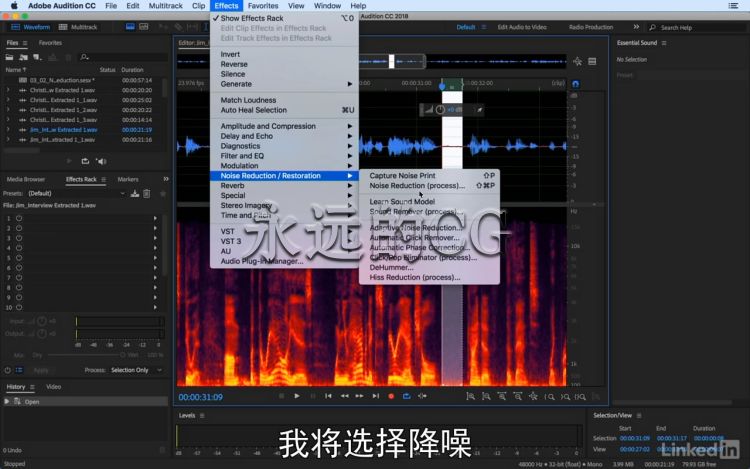Select Edit Audio to Video workspace
The image size is (750, 469).
[x=522, y=27]
